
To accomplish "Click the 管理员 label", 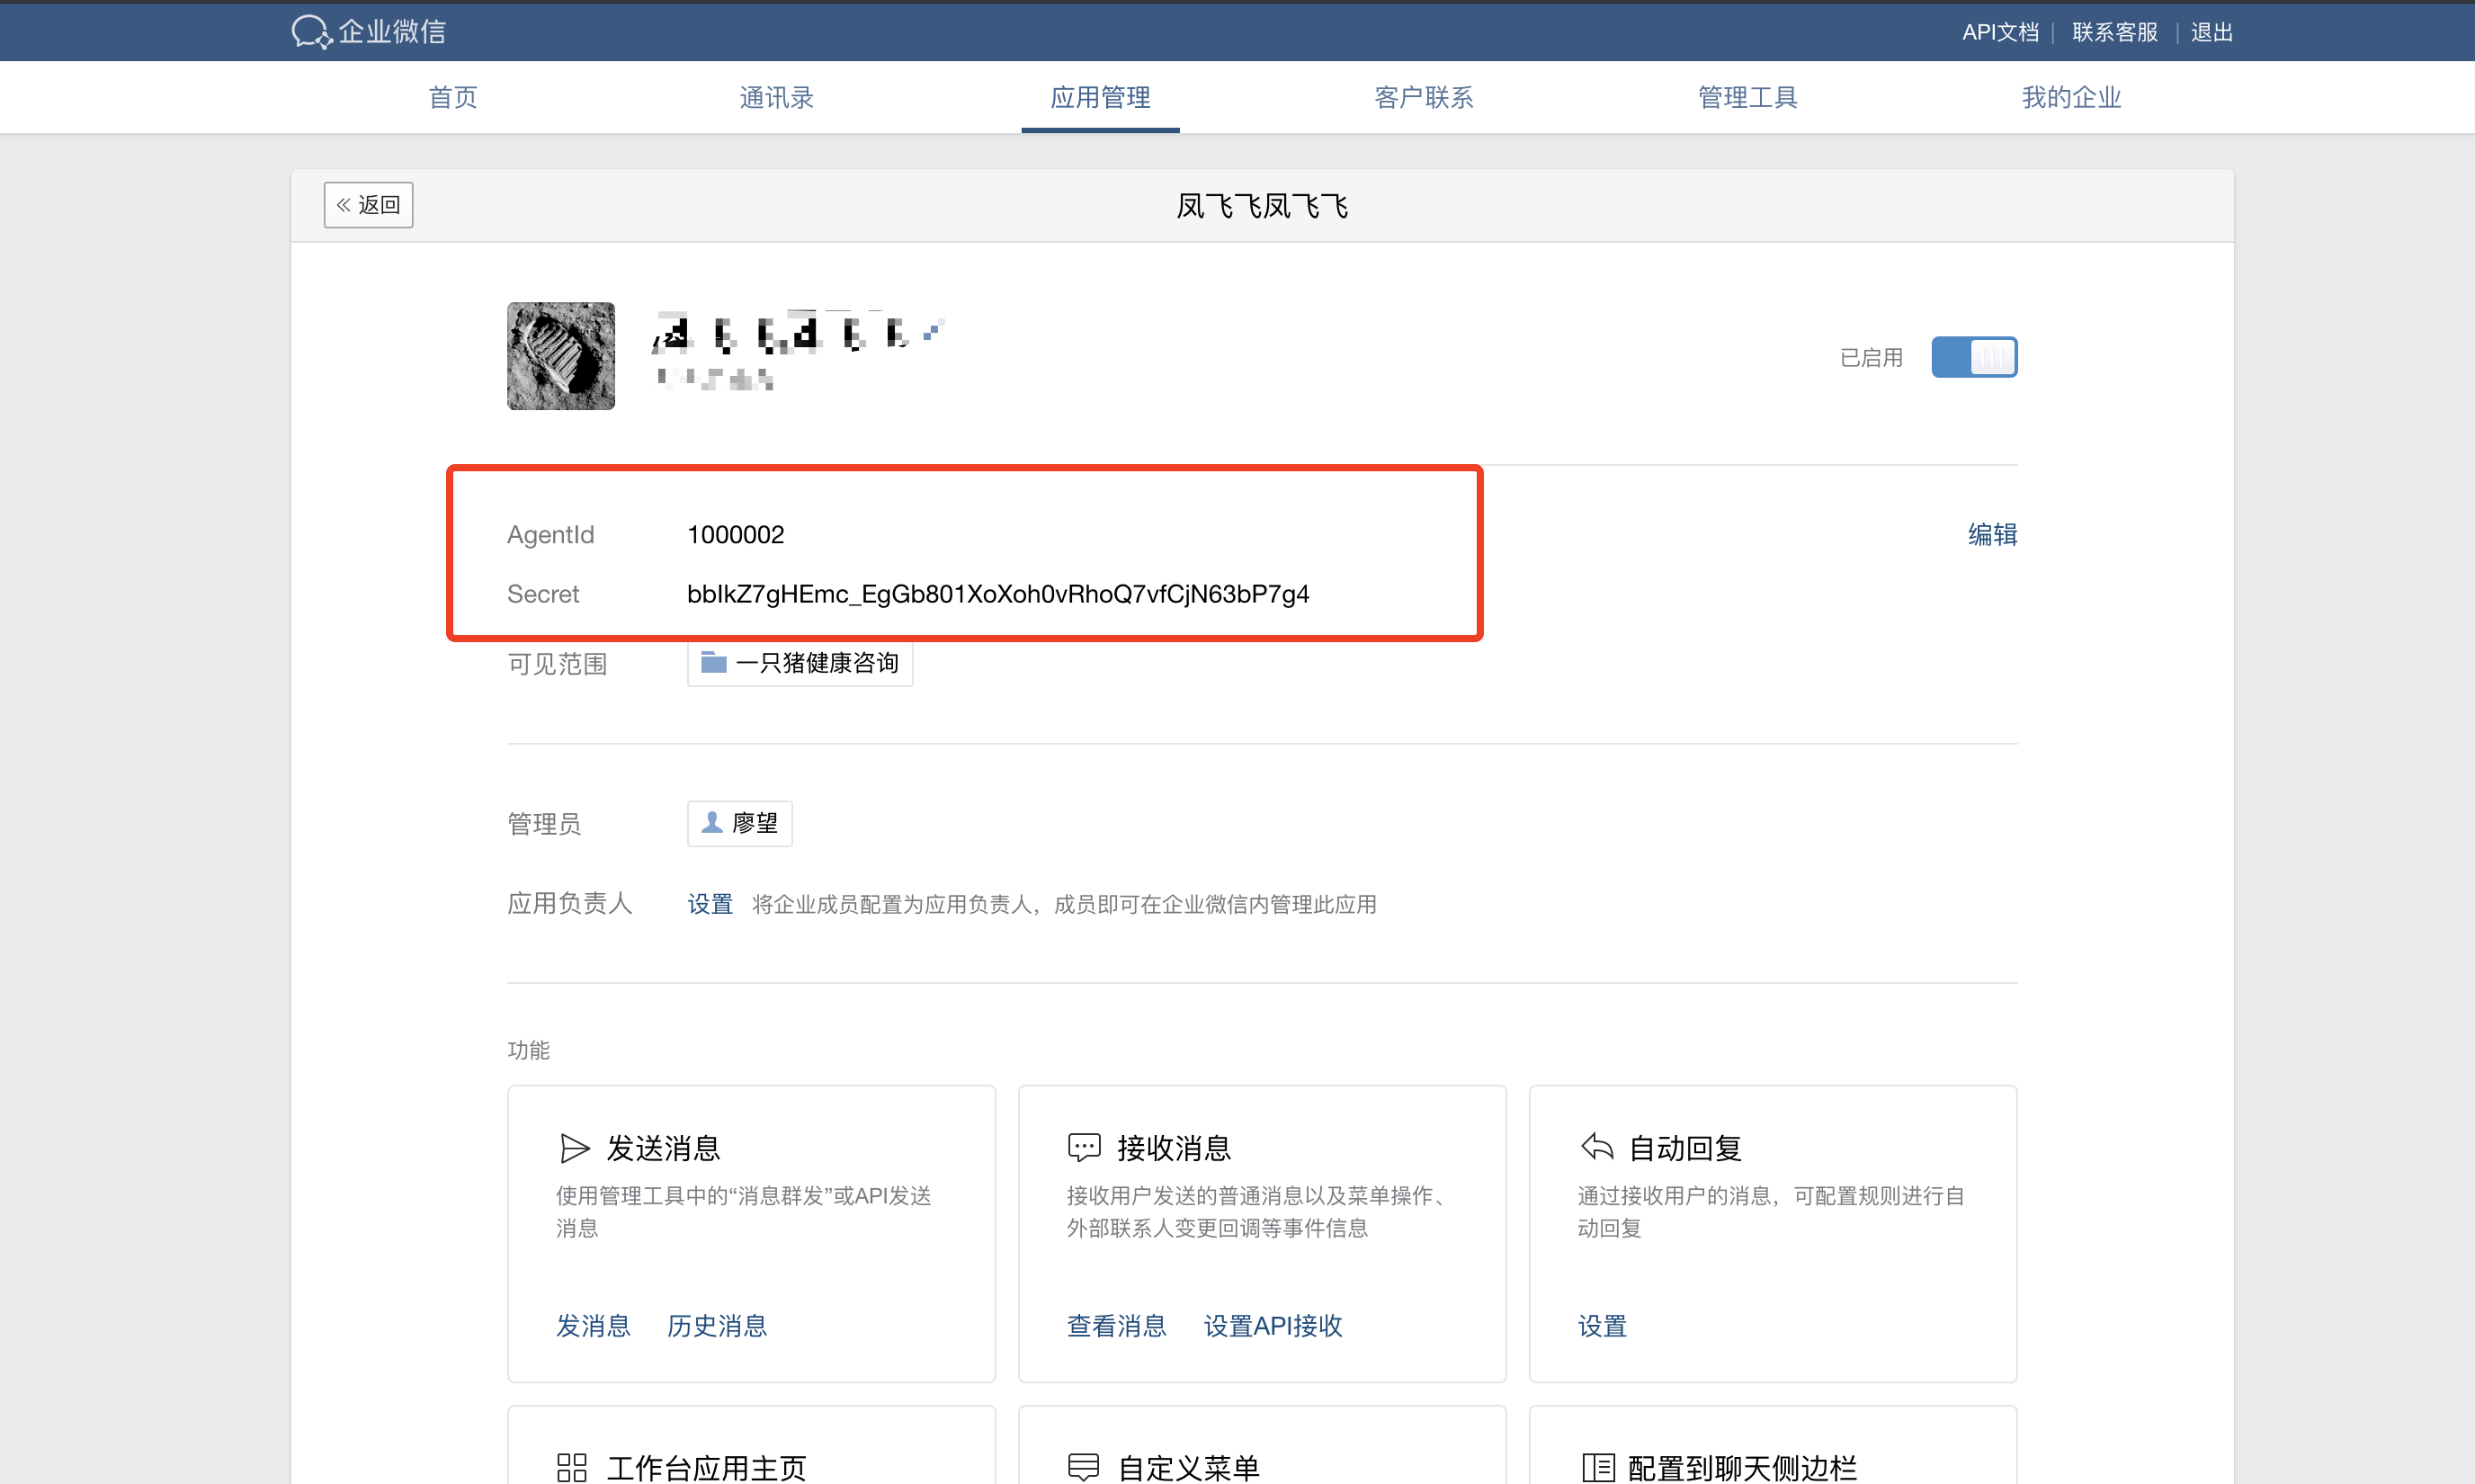I will tap(544, 823).
